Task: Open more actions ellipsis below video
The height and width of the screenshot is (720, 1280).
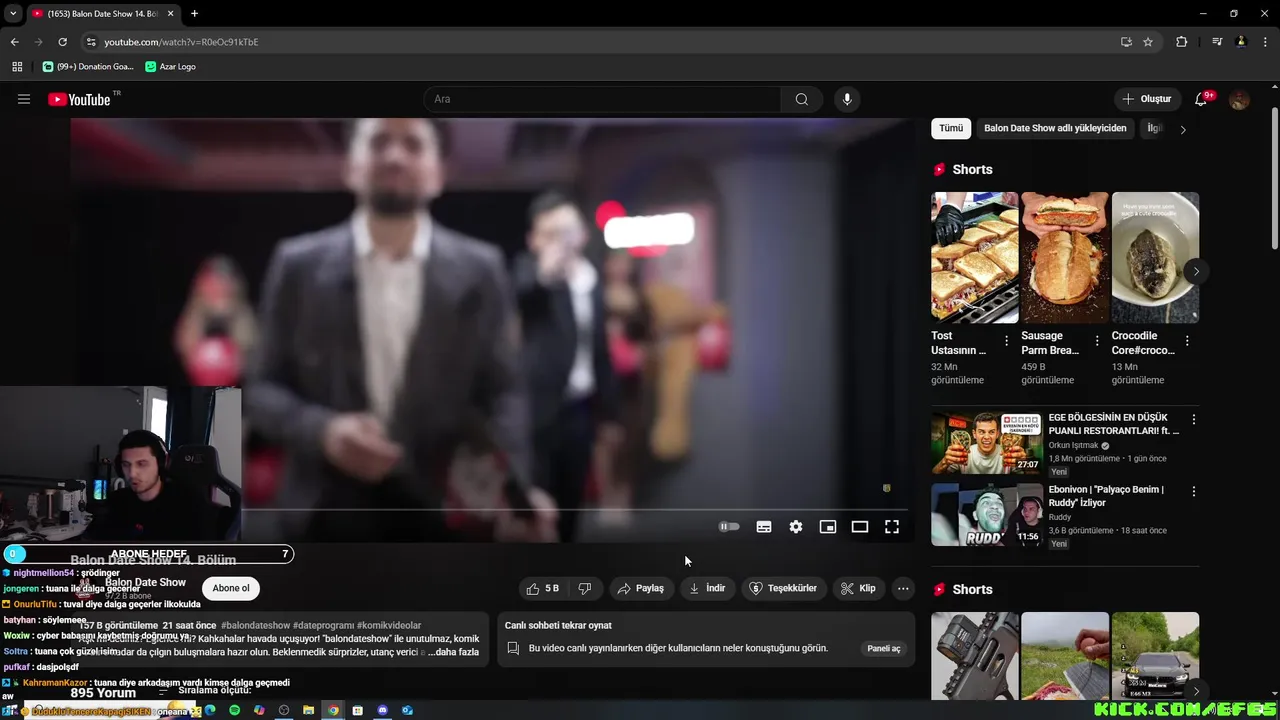Action: pyautogui.click(x=903, y=588)
